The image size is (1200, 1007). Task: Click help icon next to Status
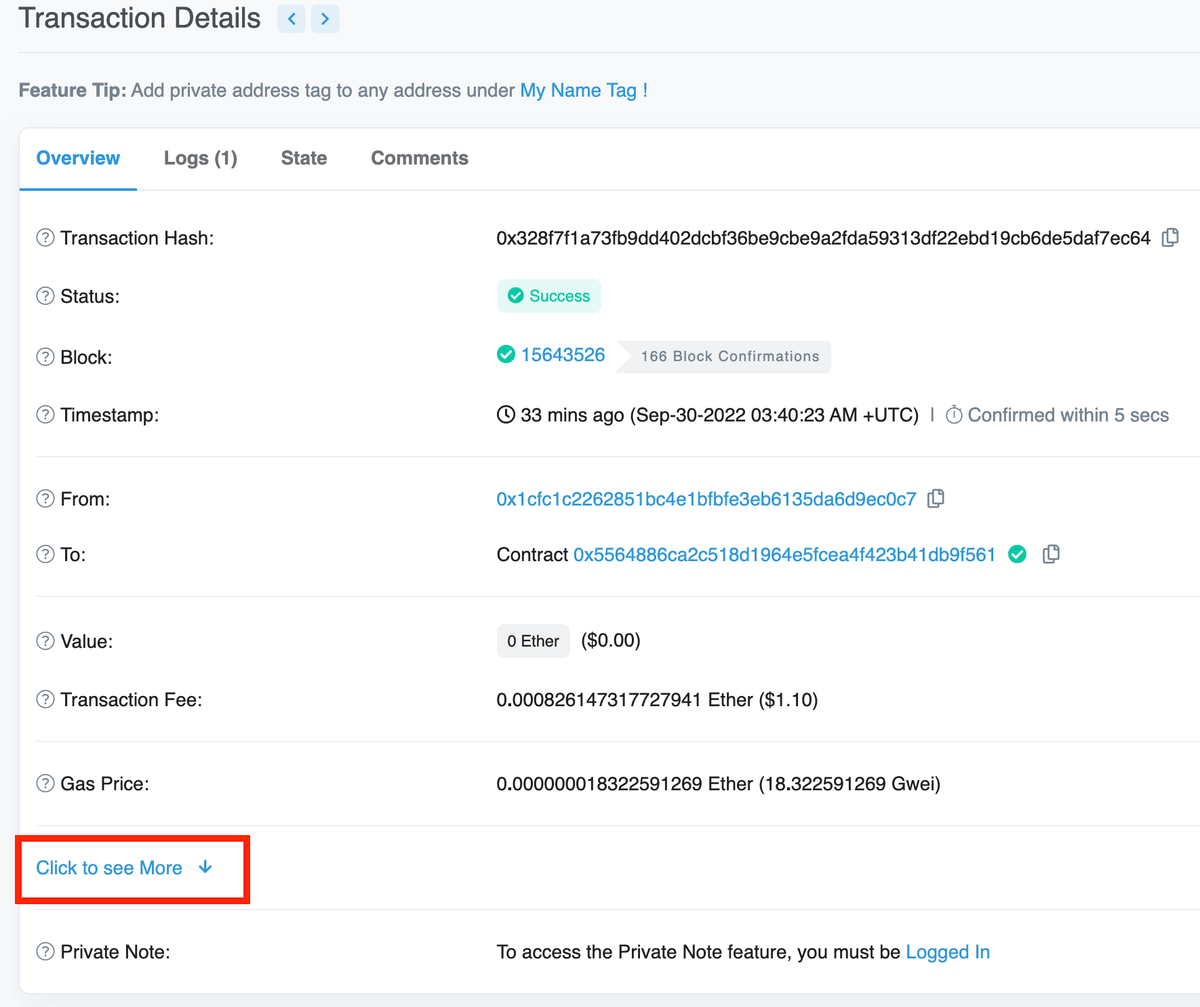(45, 297)
